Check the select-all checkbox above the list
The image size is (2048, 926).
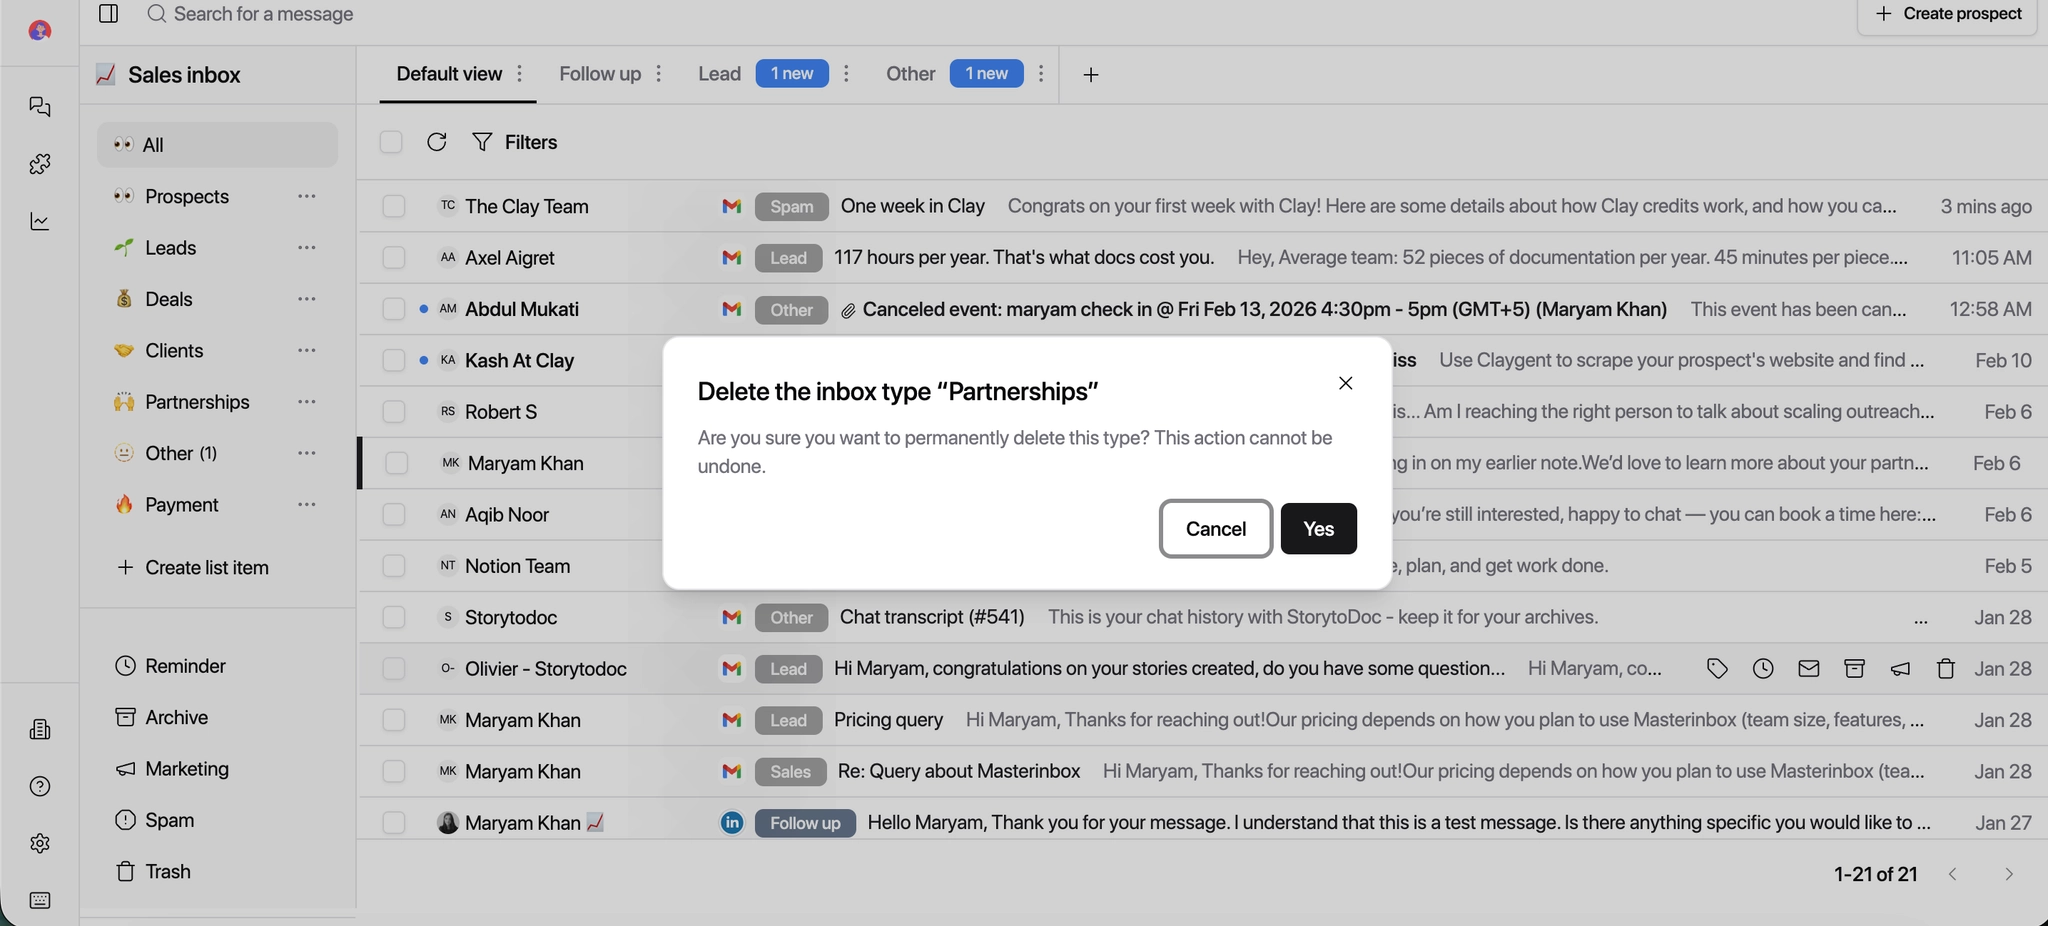[x=391, y=142]
